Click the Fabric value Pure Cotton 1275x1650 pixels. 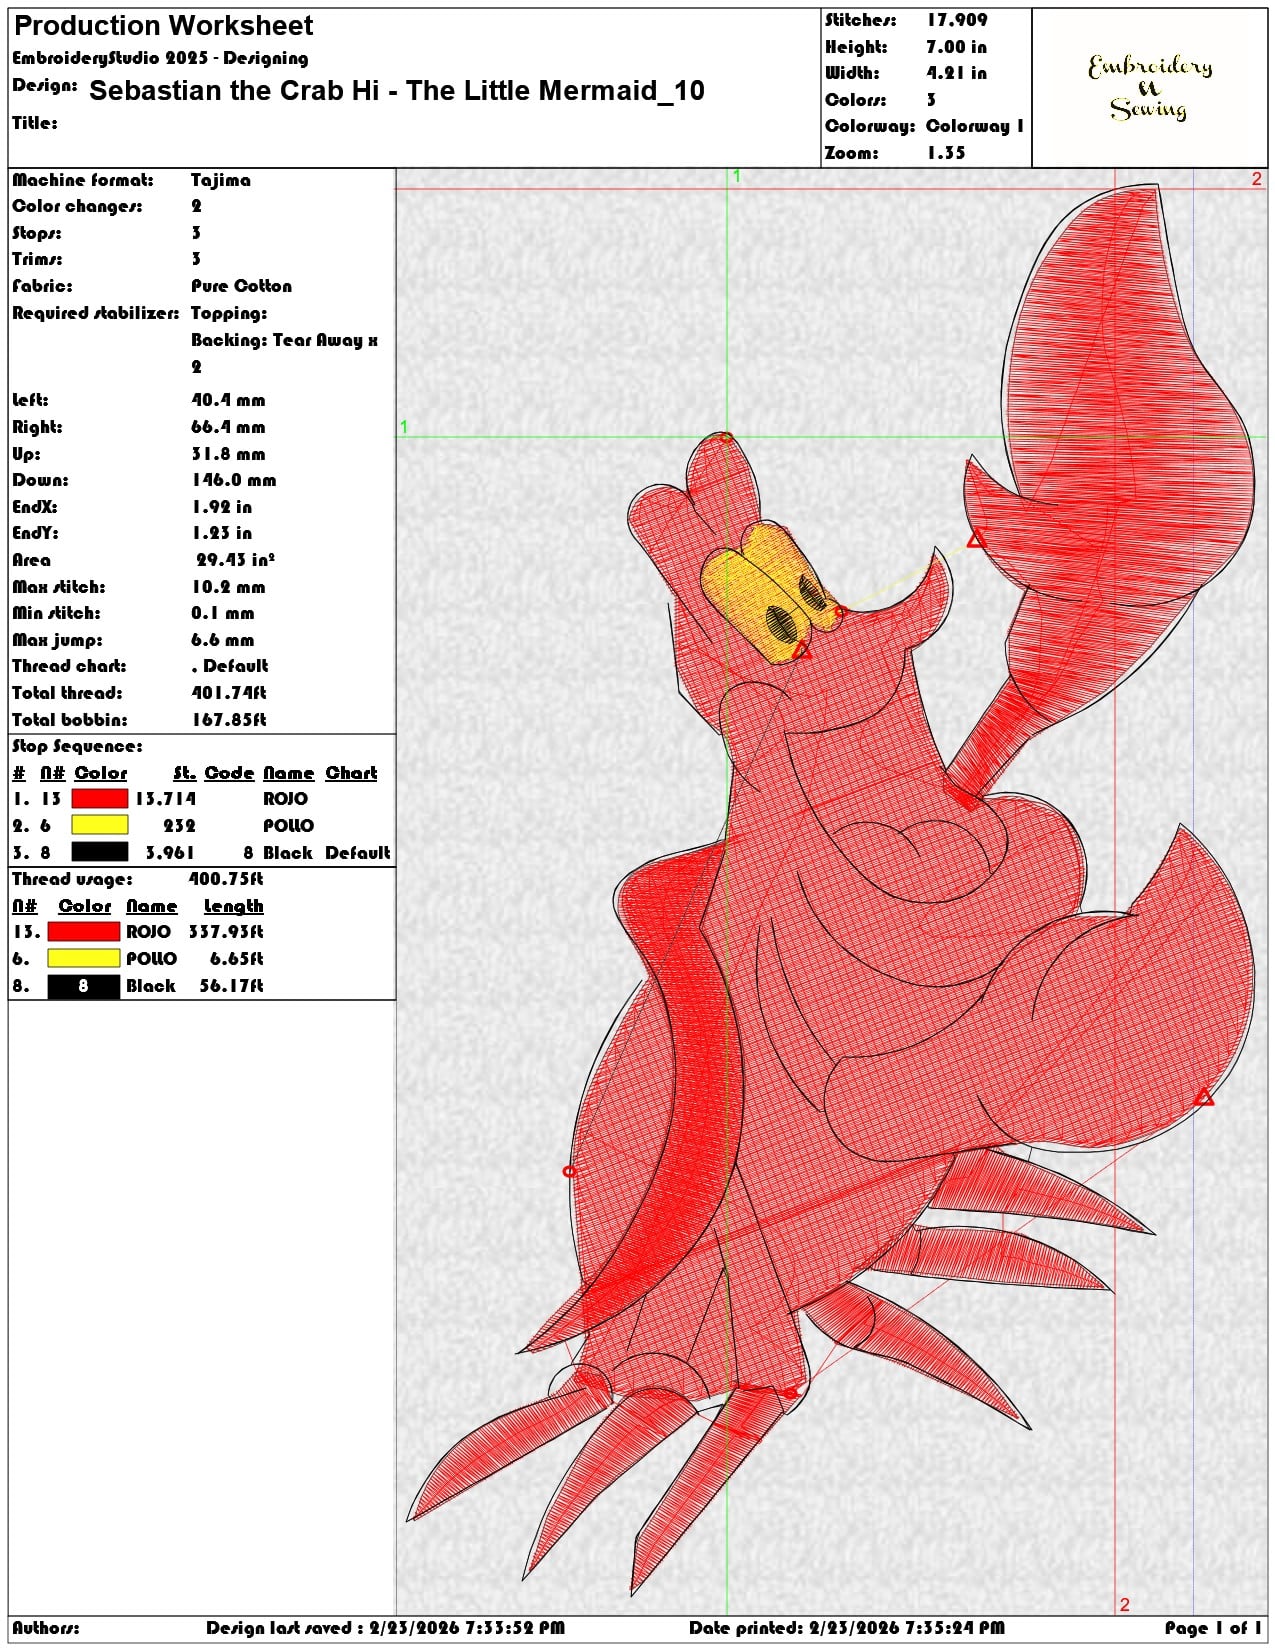pyautogui.click(x=242, y=286)
